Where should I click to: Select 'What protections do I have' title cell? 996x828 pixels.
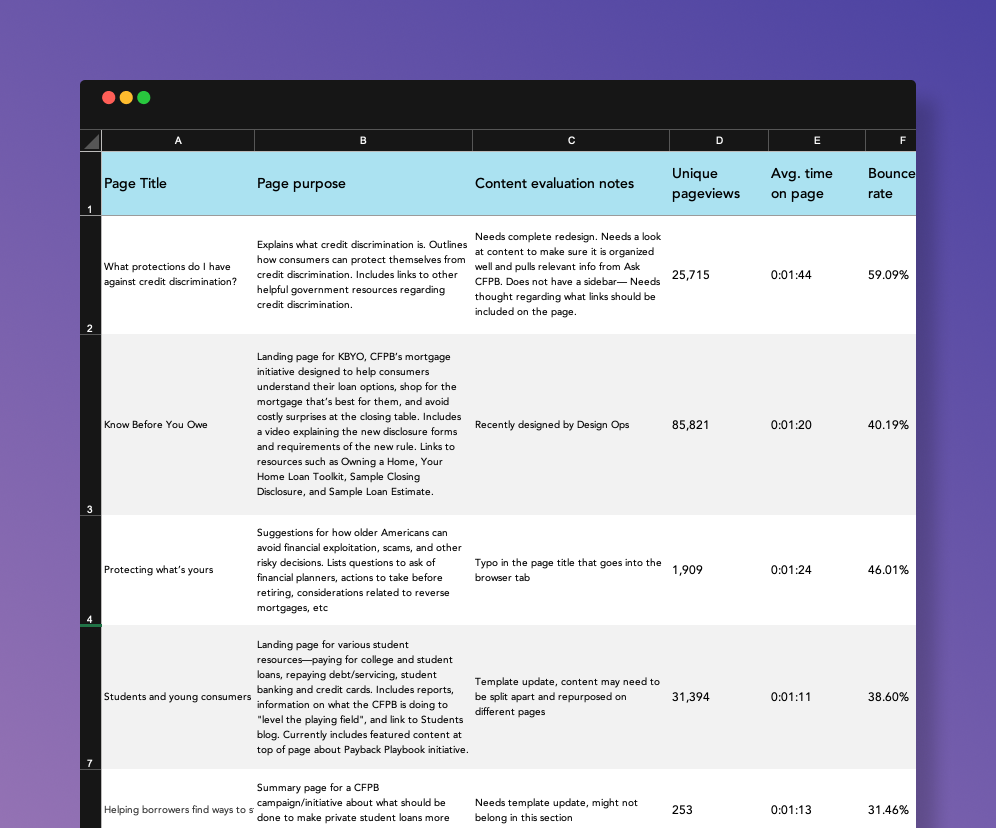coord(178,275)
